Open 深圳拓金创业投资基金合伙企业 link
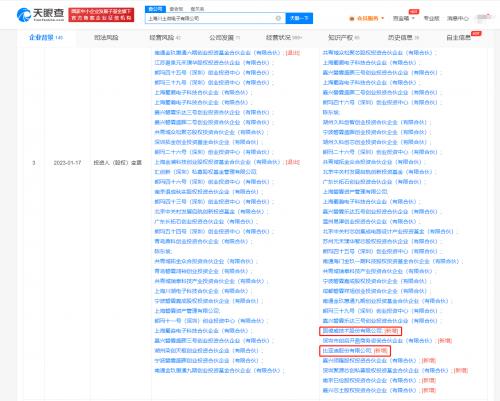This screenshot has height=401, width=500. click(207, 142)
